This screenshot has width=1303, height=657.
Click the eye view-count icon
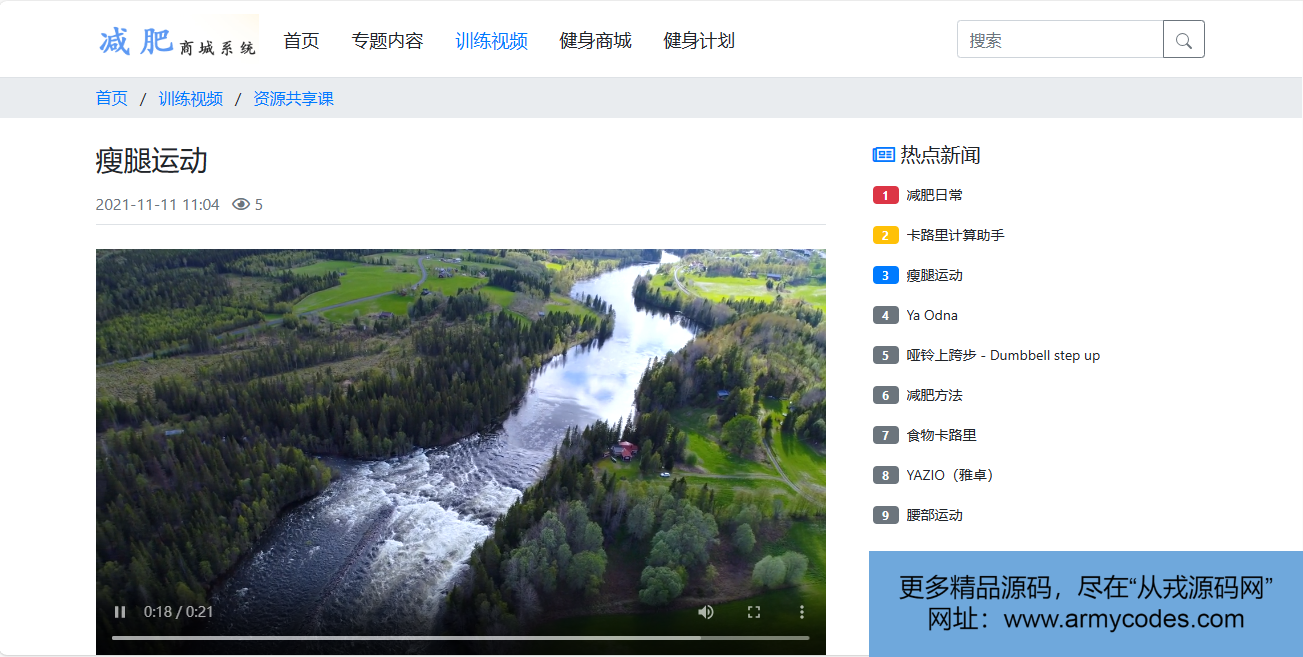[x=240, y=205]
